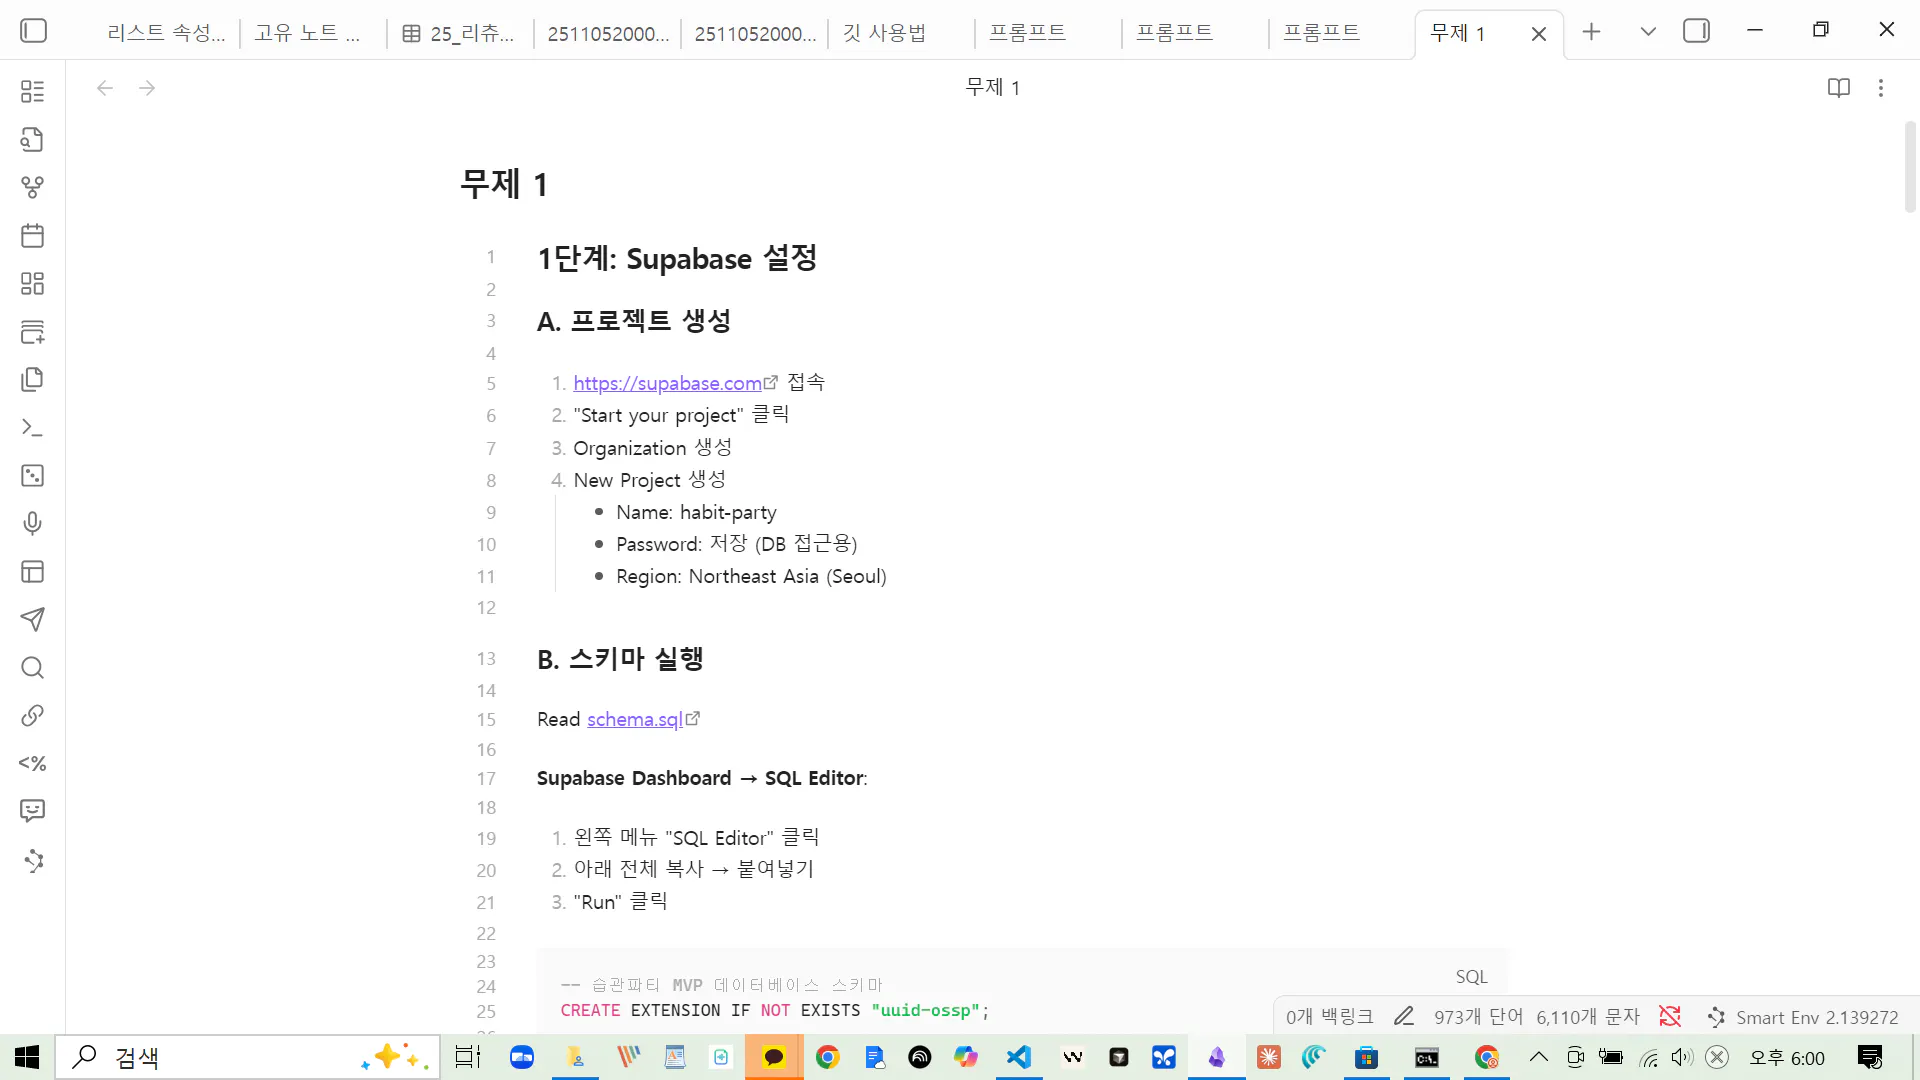The height and width of the screenshot is (1080, 1920).
Task: Click the magnifier search icon in ribbon
Action: point(32,667)
